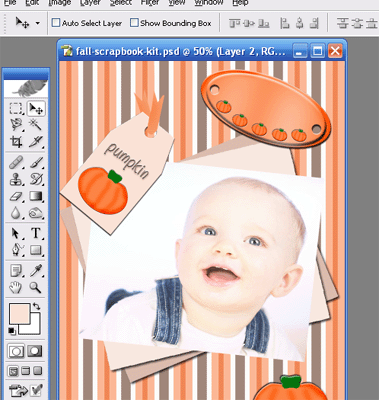
Task: Enable the Auto Select Layer checkbox
Action: pyautogui.click(x=56, y=23)
